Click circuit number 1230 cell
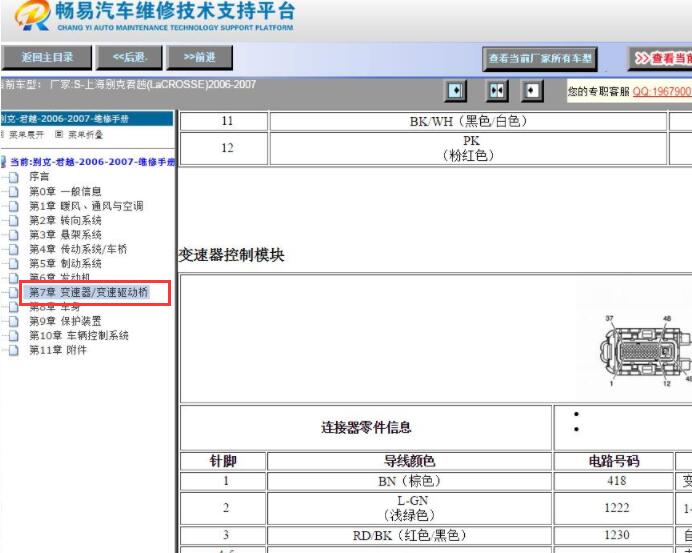 click(x=614, y=535)
